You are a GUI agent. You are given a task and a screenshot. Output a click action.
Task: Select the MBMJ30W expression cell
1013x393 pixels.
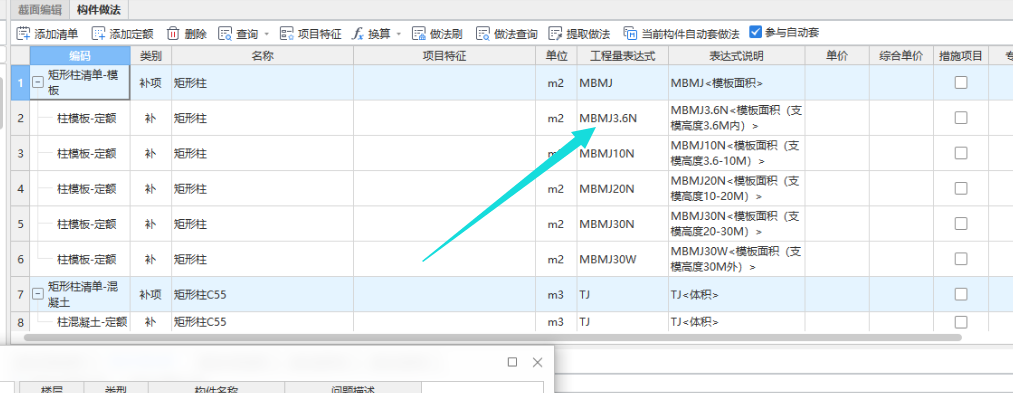point(623,259)
